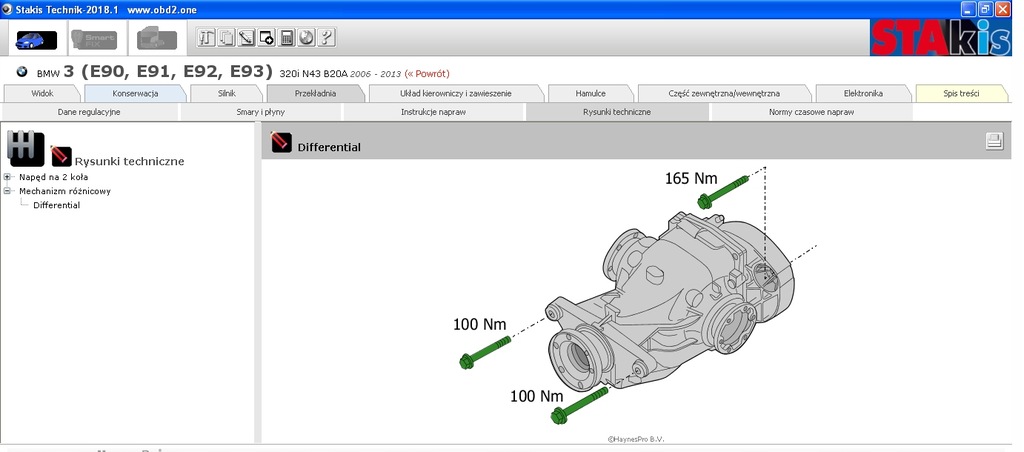
Task: Click the 320i N43 B20A engine text
Action: tap(313, 74)
